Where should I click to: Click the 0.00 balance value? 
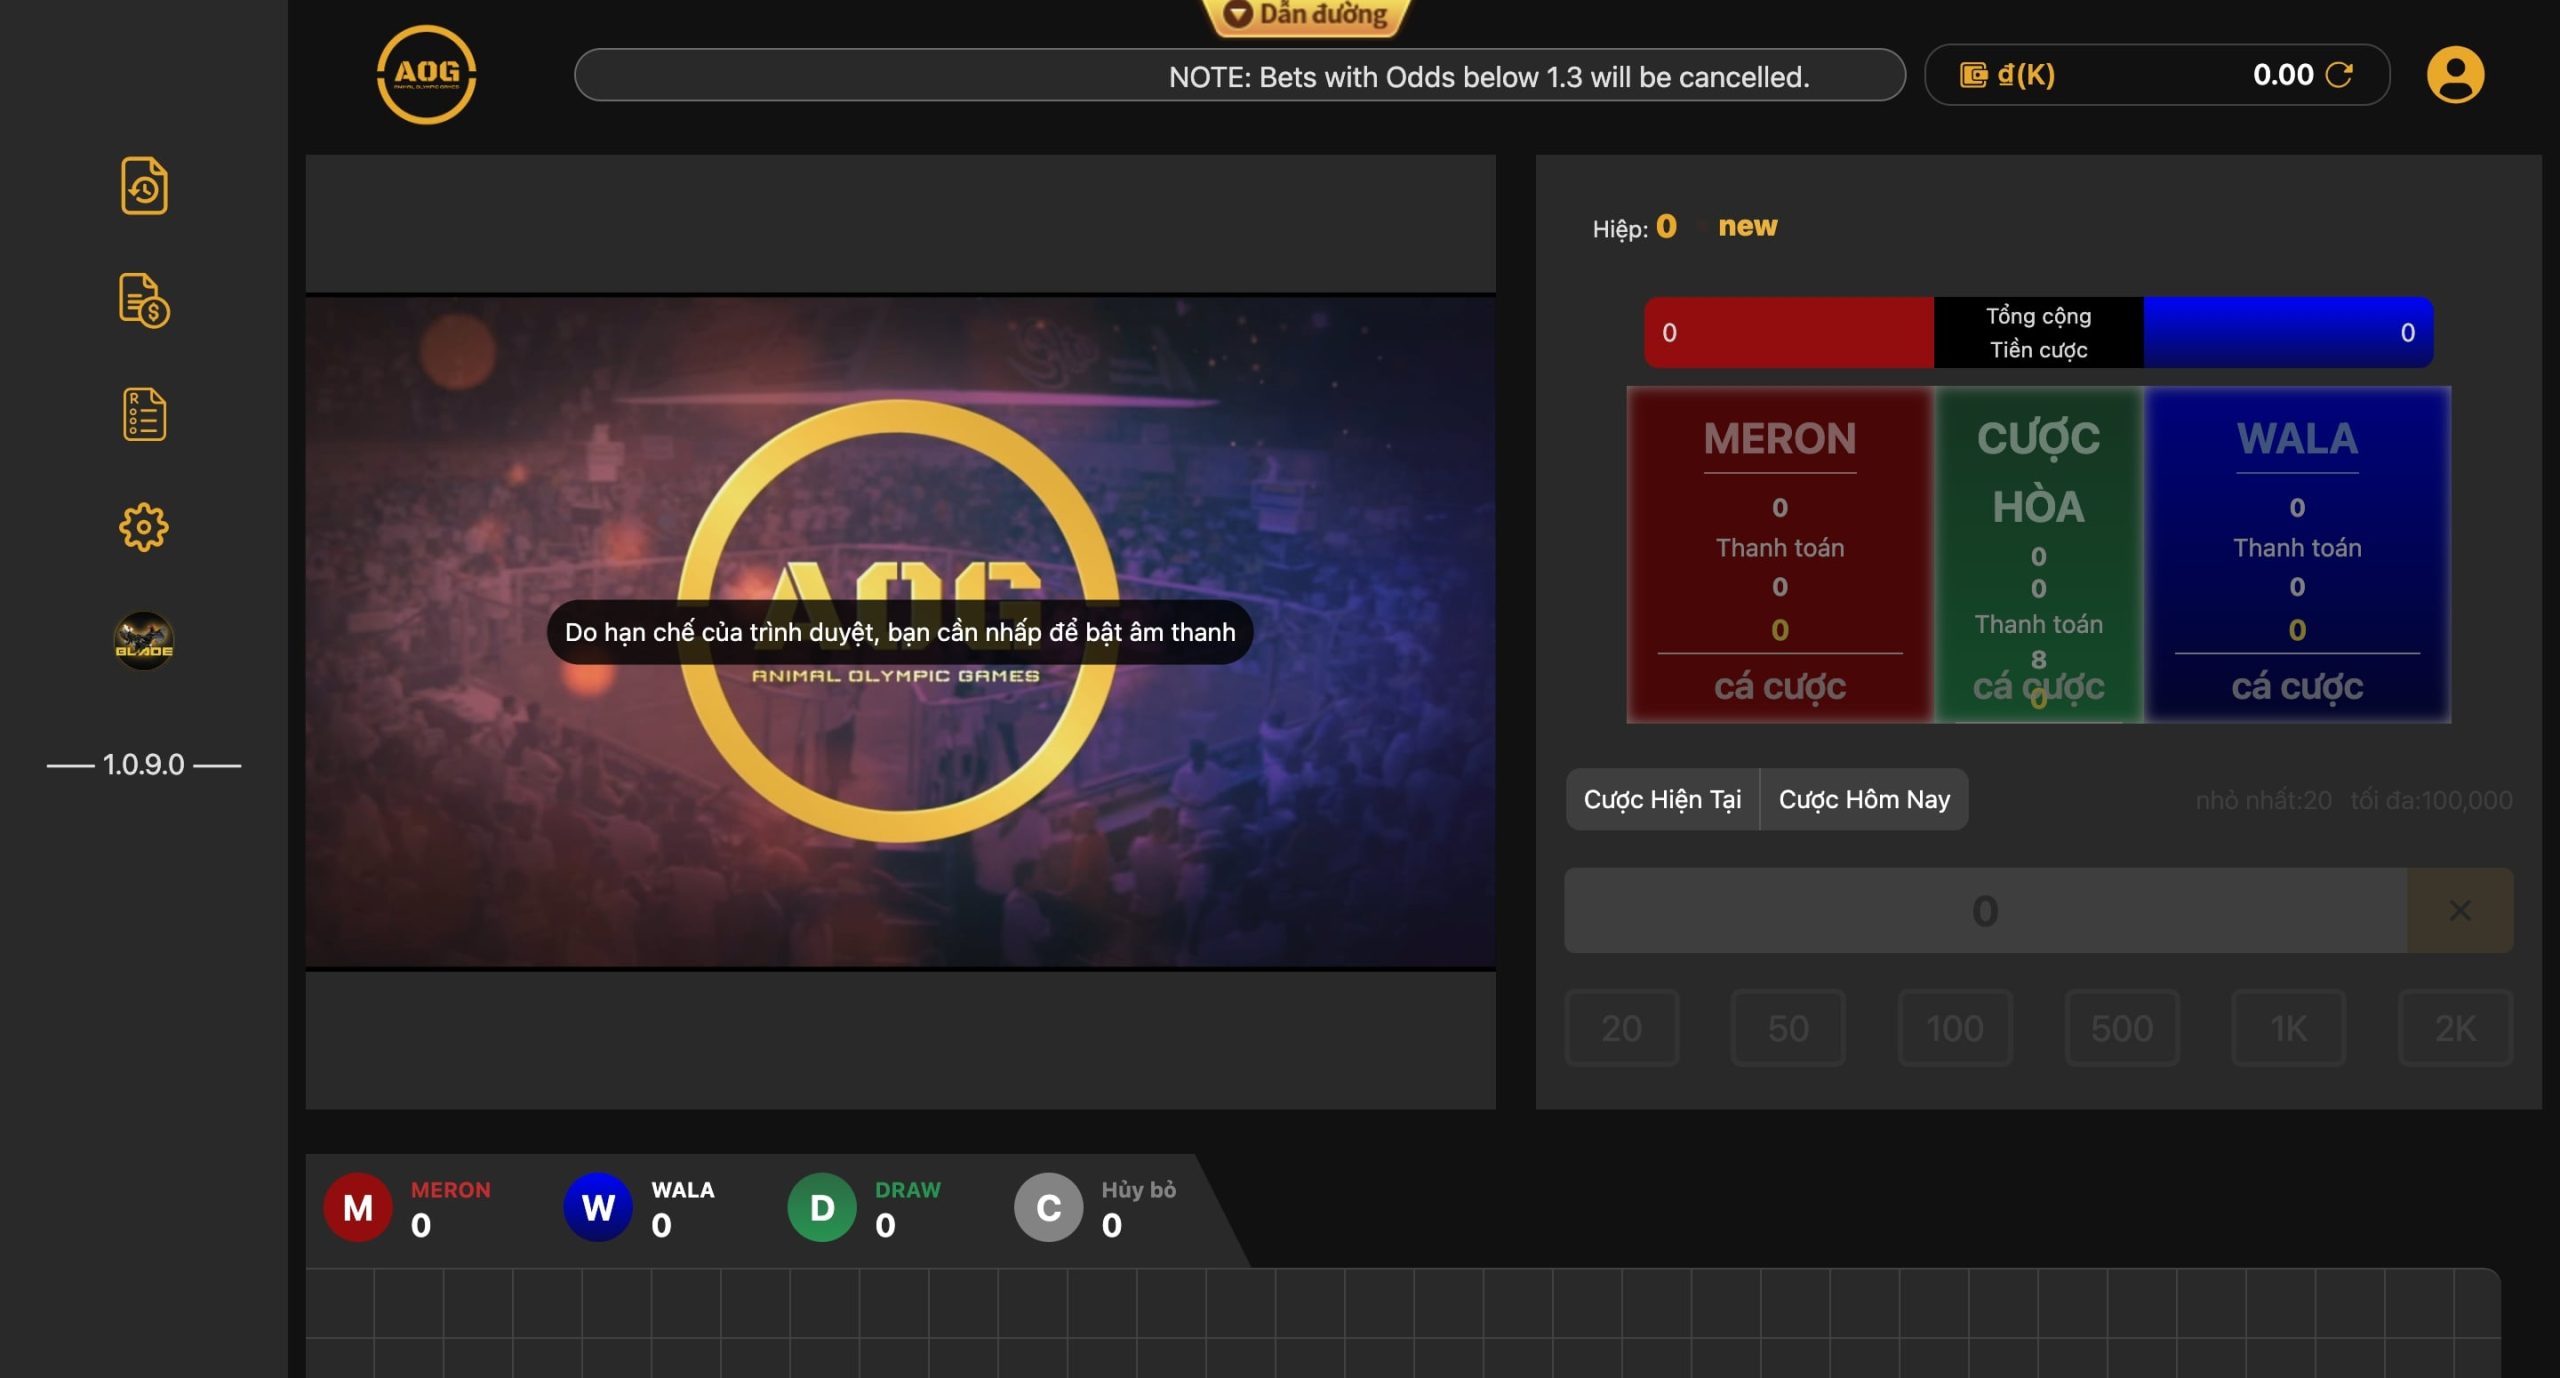pos(2283,75)
